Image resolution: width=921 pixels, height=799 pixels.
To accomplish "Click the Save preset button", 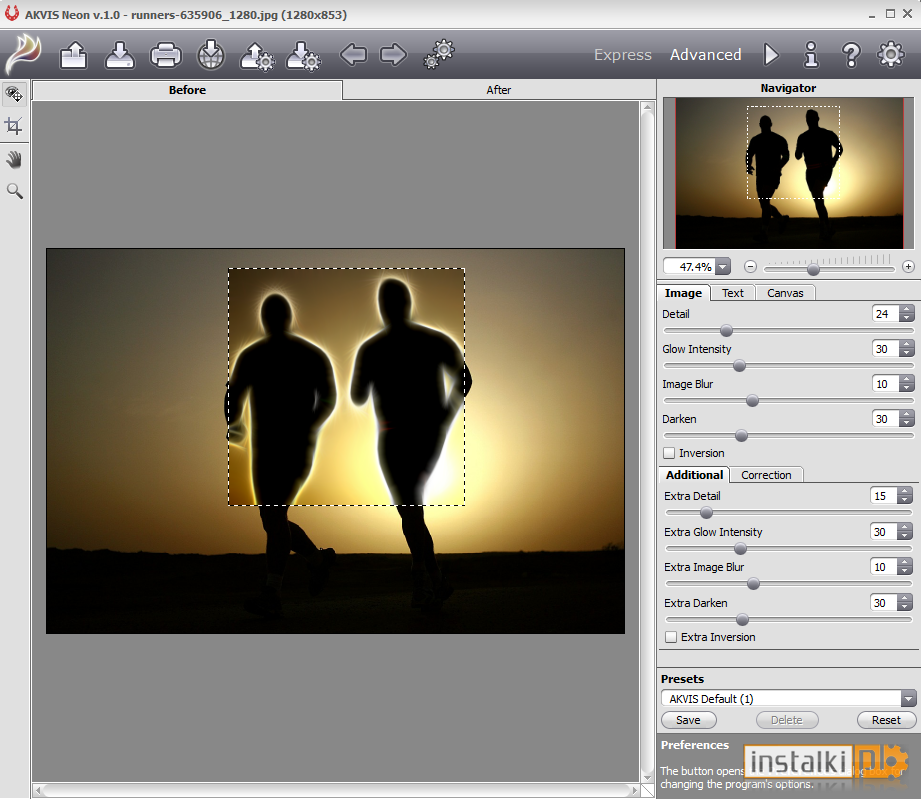I will coord(688,720).
